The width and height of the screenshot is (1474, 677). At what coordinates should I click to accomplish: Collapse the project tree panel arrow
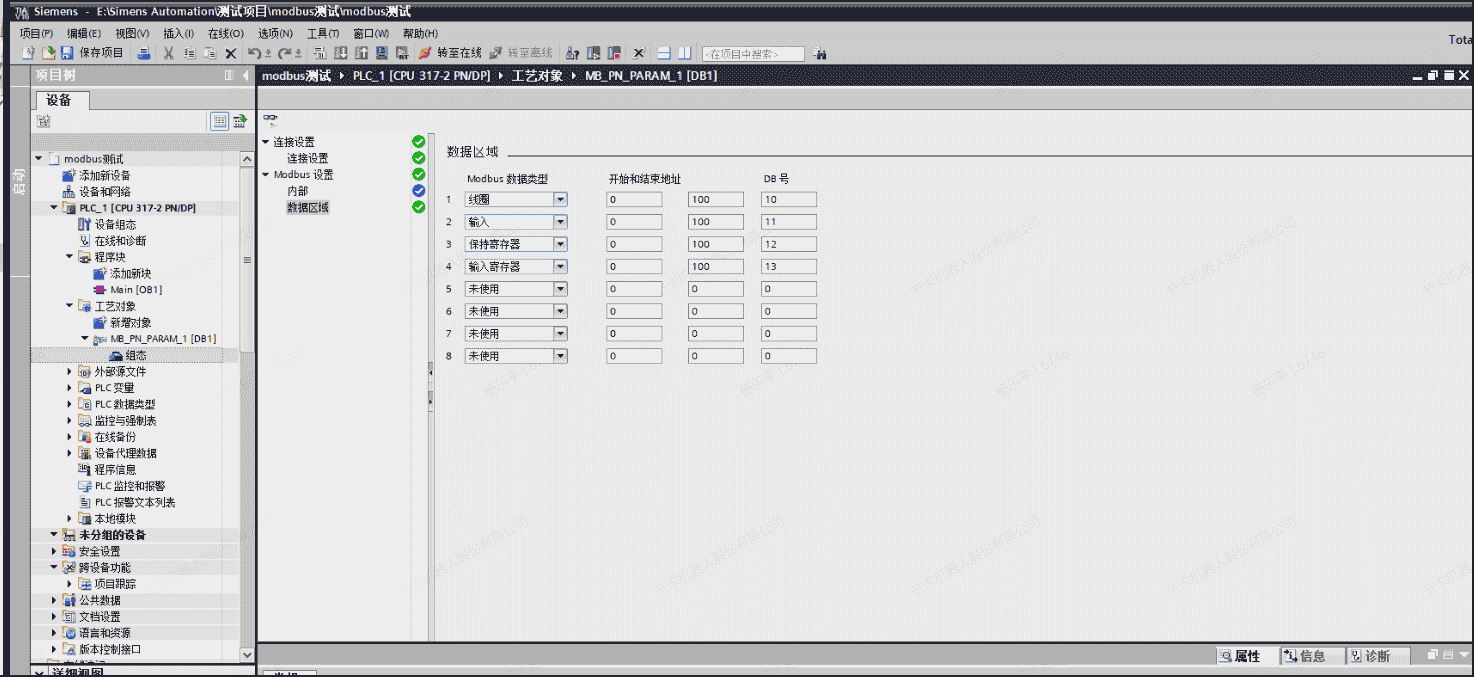pos(245,76)
